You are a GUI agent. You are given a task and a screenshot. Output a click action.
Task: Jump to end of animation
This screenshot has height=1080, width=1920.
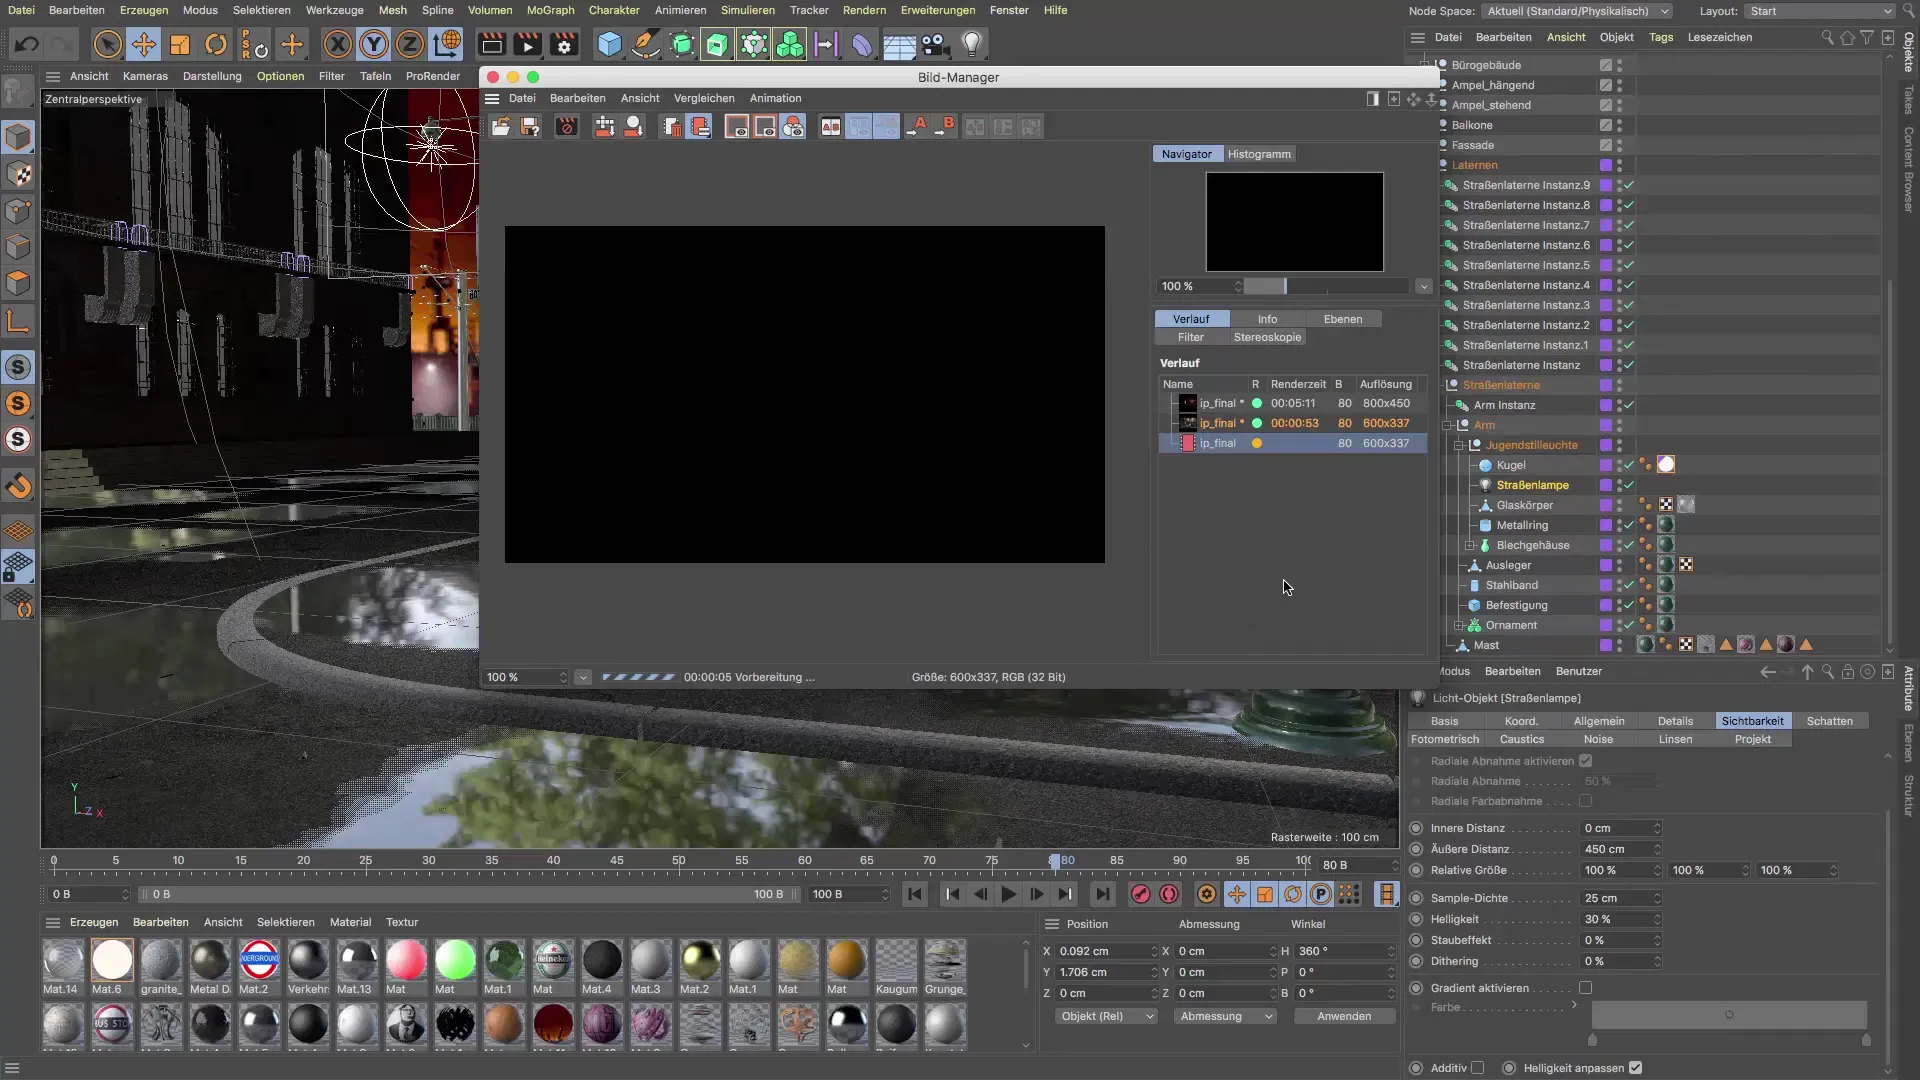click(x=1102, y=894)
